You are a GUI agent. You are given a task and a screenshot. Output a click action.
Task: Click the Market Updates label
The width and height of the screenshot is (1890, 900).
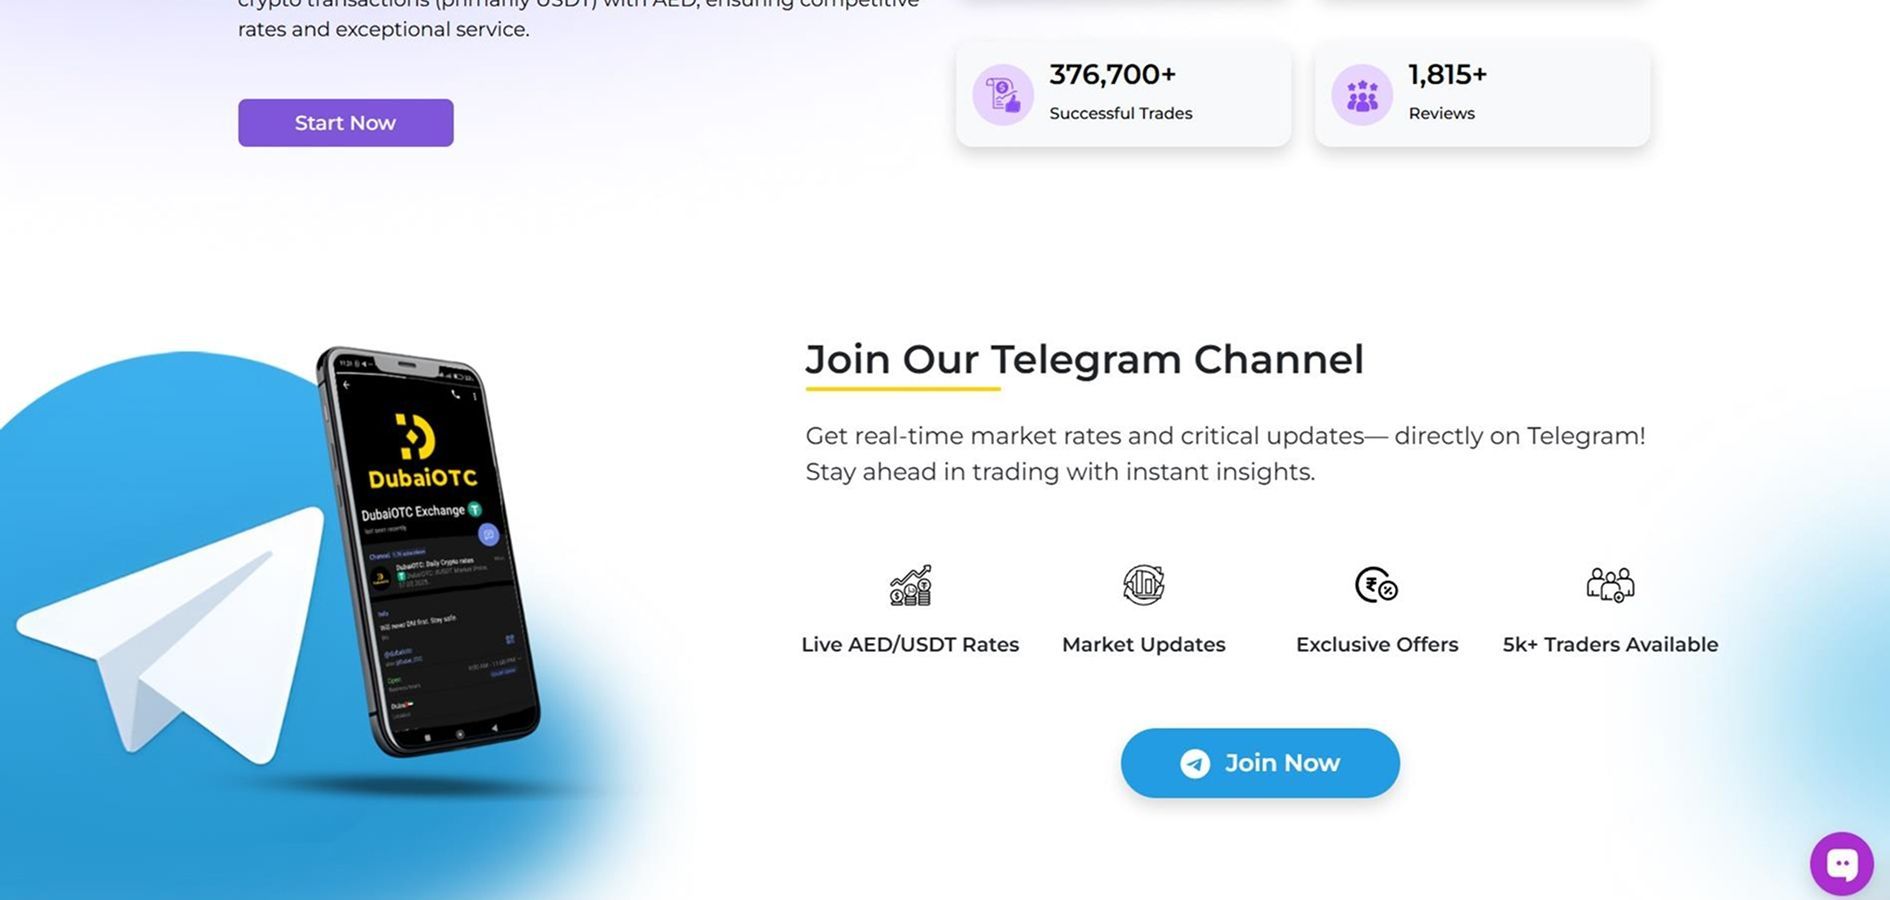(1143, 645)
